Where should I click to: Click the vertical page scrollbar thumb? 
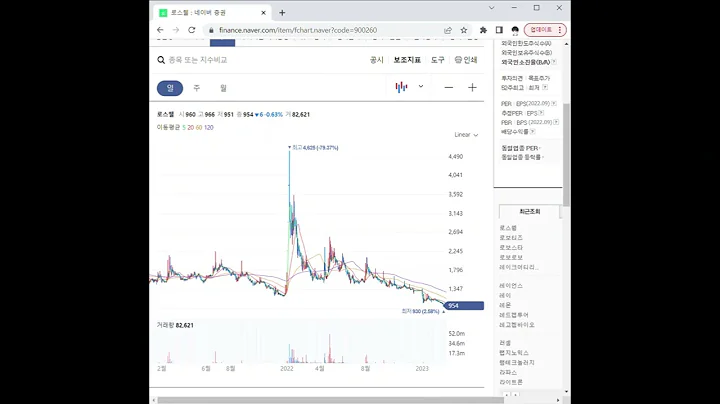tap(566, 154)
